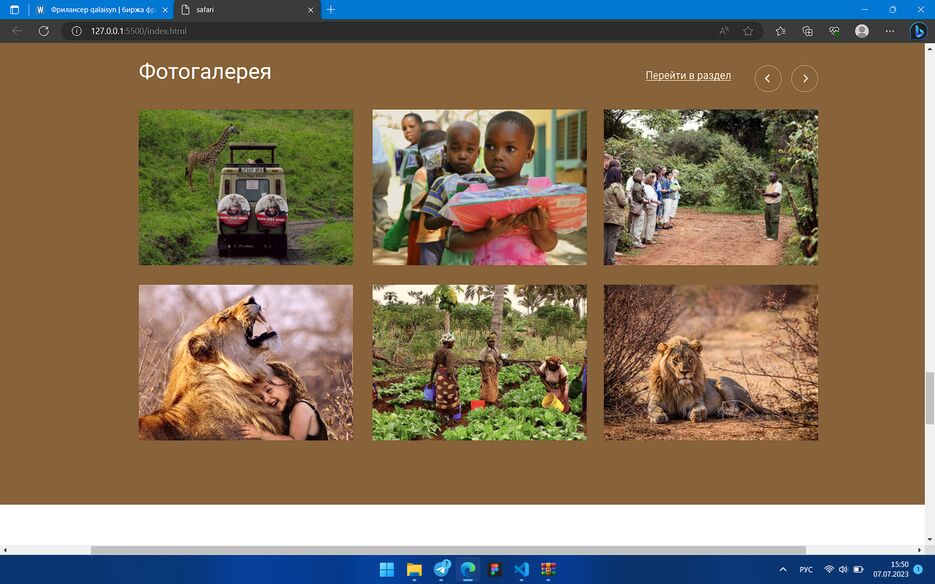Open battery status
This screenshot has width=935, height=584.
858,570
